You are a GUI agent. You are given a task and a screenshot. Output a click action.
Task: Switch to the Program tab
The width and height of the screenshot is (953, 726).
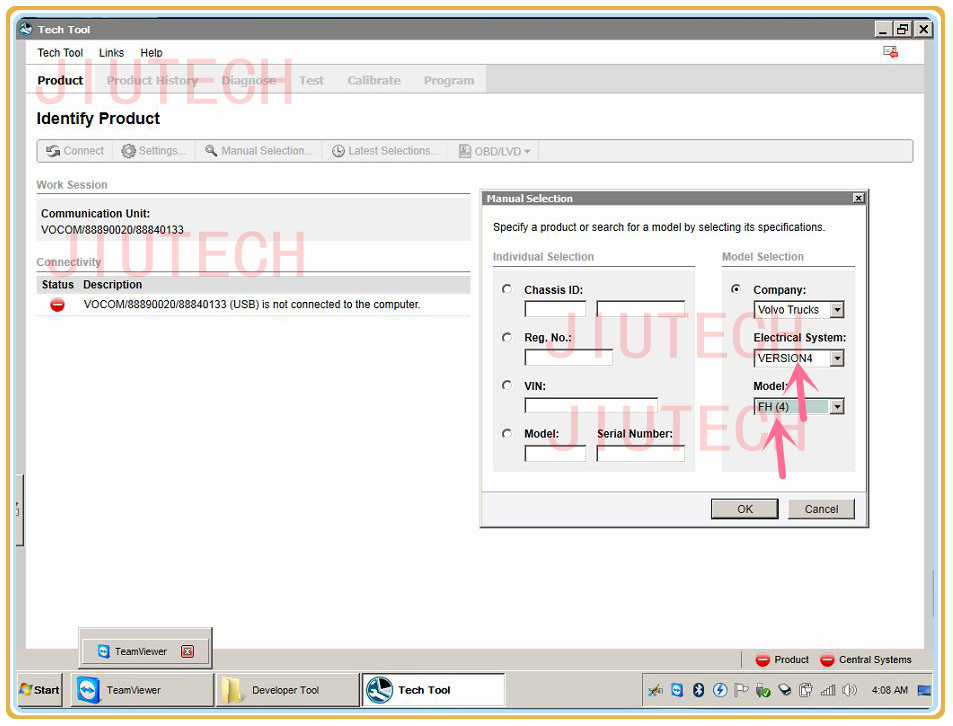(449, 81)
